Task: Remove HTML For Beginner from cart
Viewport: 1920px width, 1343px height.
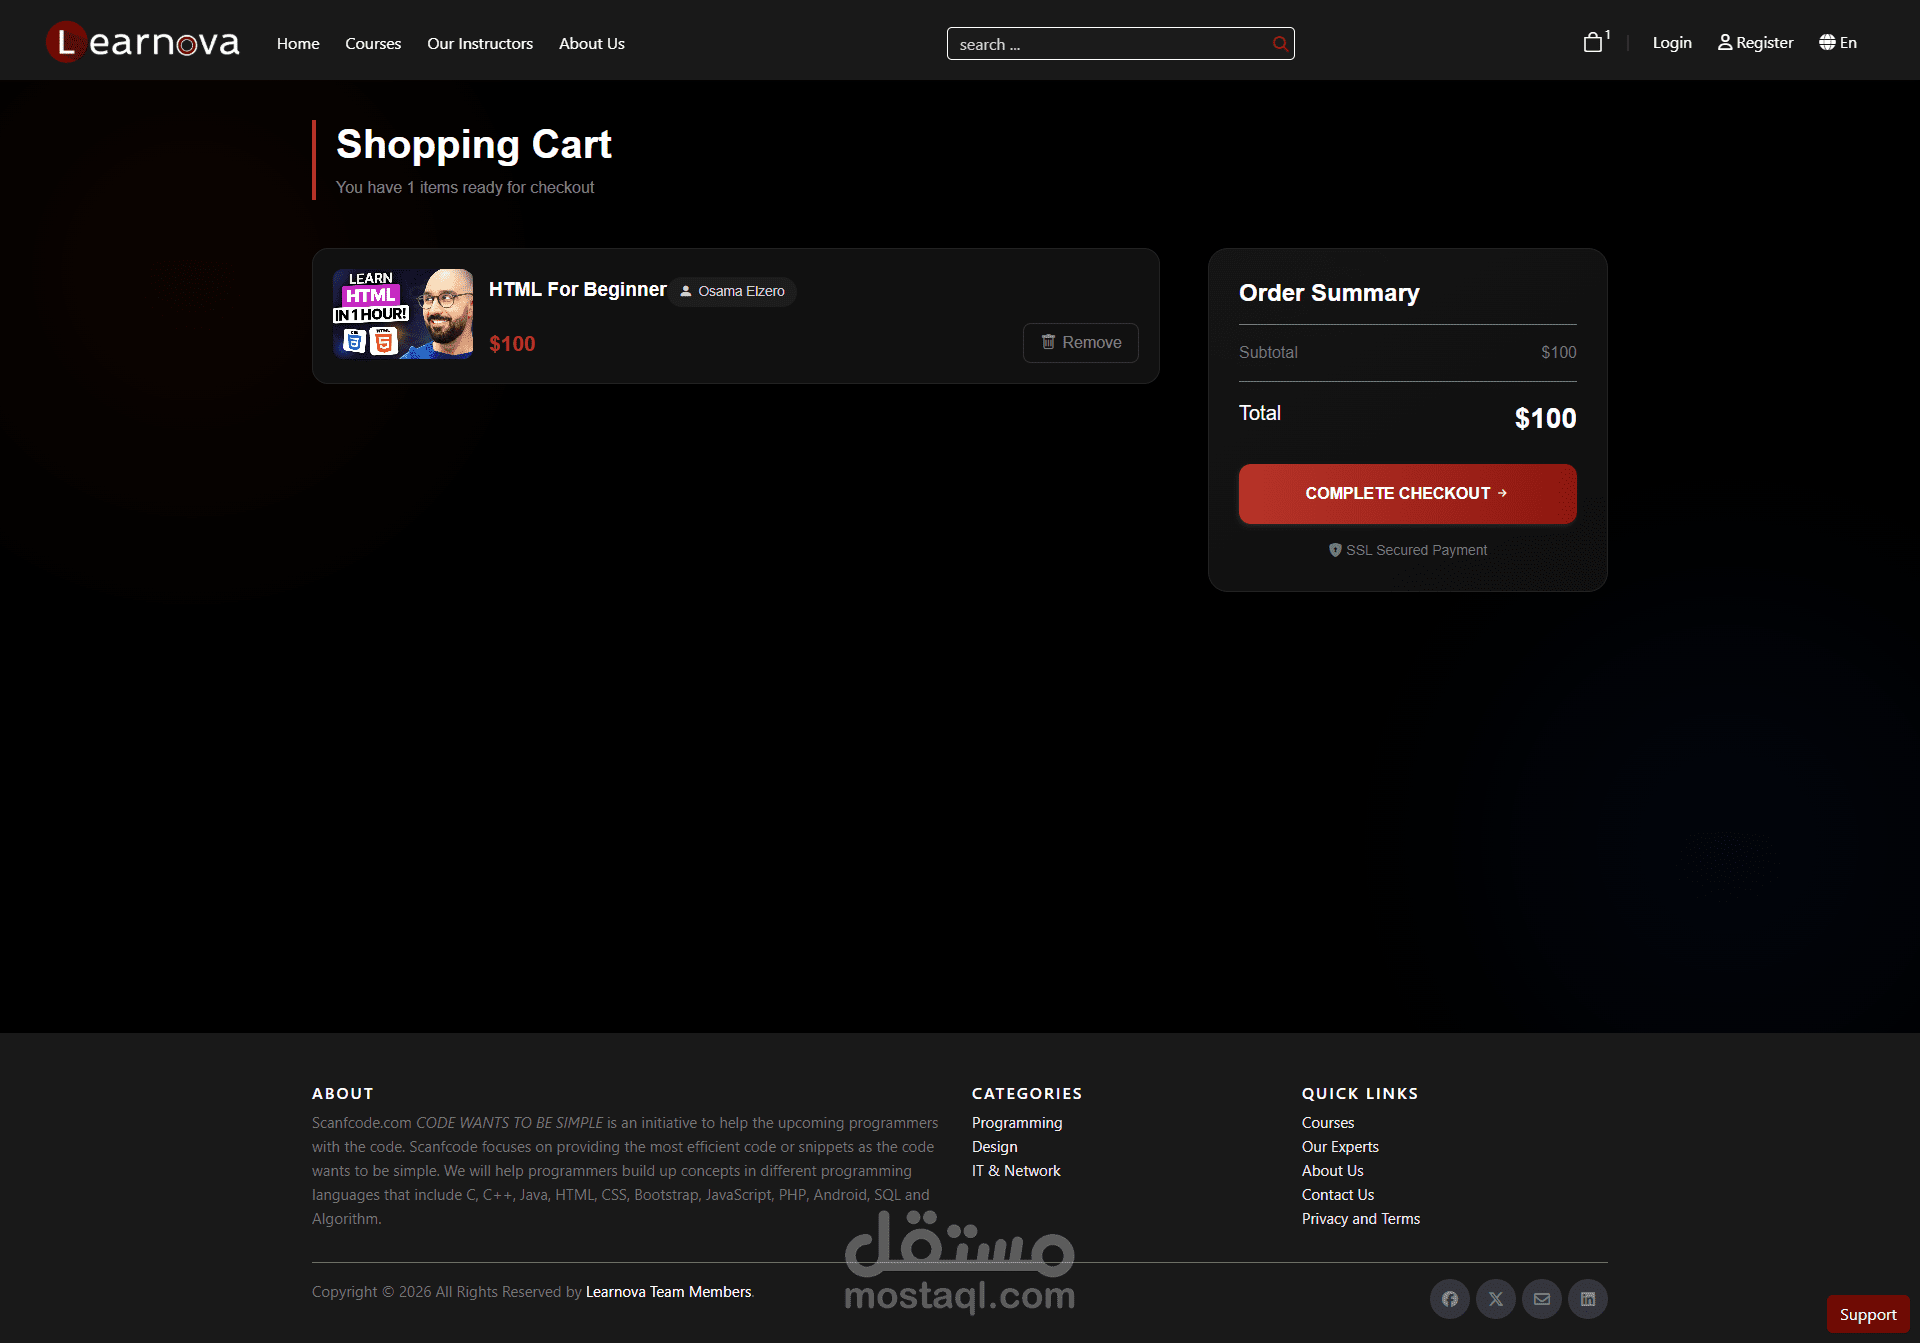Action: click(1081, 342)
